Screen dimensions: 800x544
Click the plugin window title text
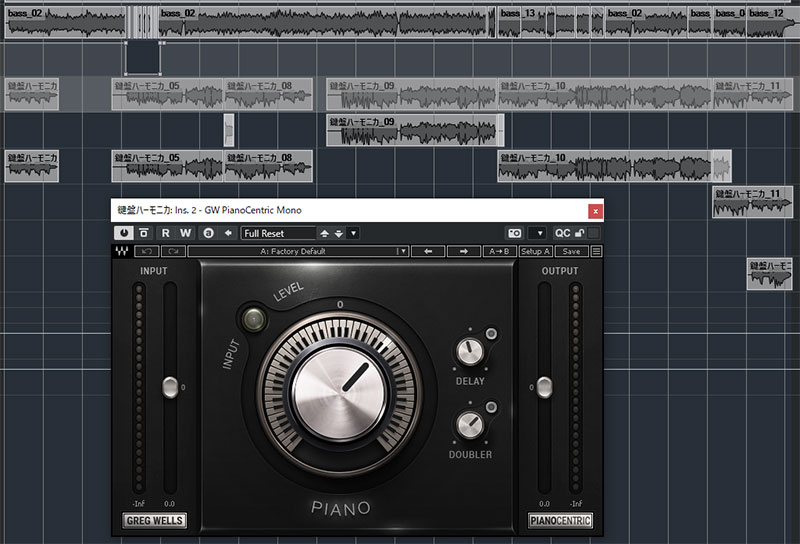(x=209, y=210)
